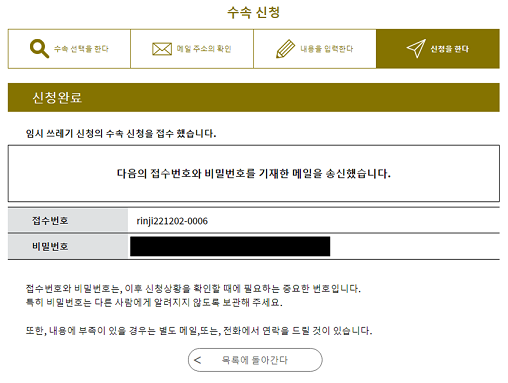This screenshot has height=383, width=508.
Task: Click the 목록에 돌아간다 back button
Action: (x=255, y=360)
